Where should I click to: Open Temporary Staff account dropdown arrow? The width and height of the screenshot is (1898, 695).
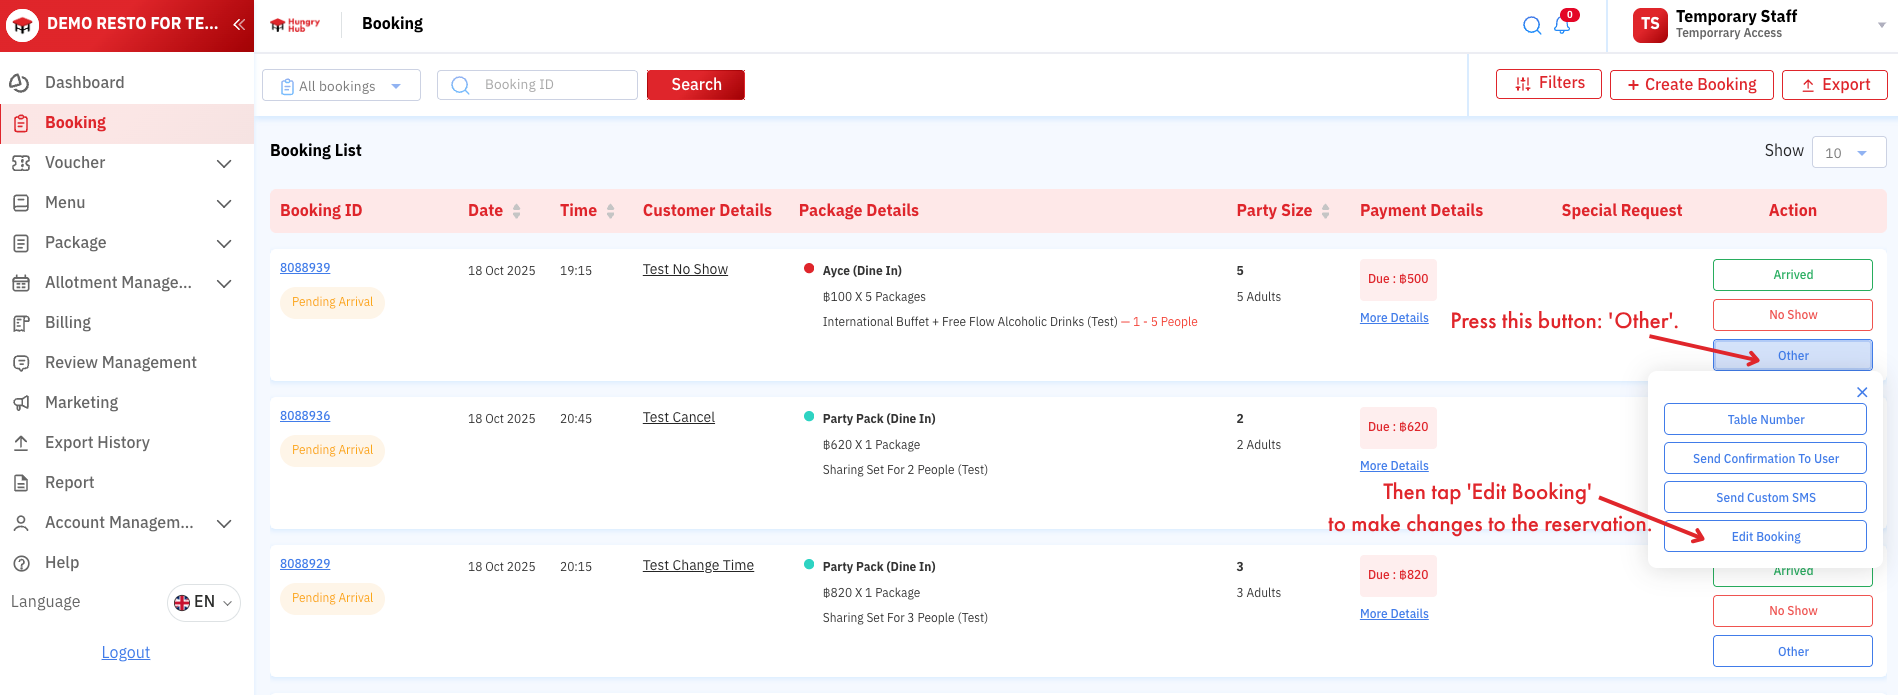[x=1881, y=25]
